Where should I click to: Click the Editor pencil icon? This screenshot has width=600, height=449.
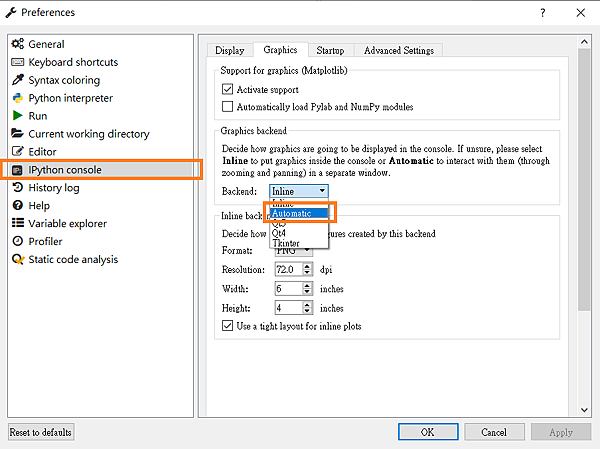18,151
